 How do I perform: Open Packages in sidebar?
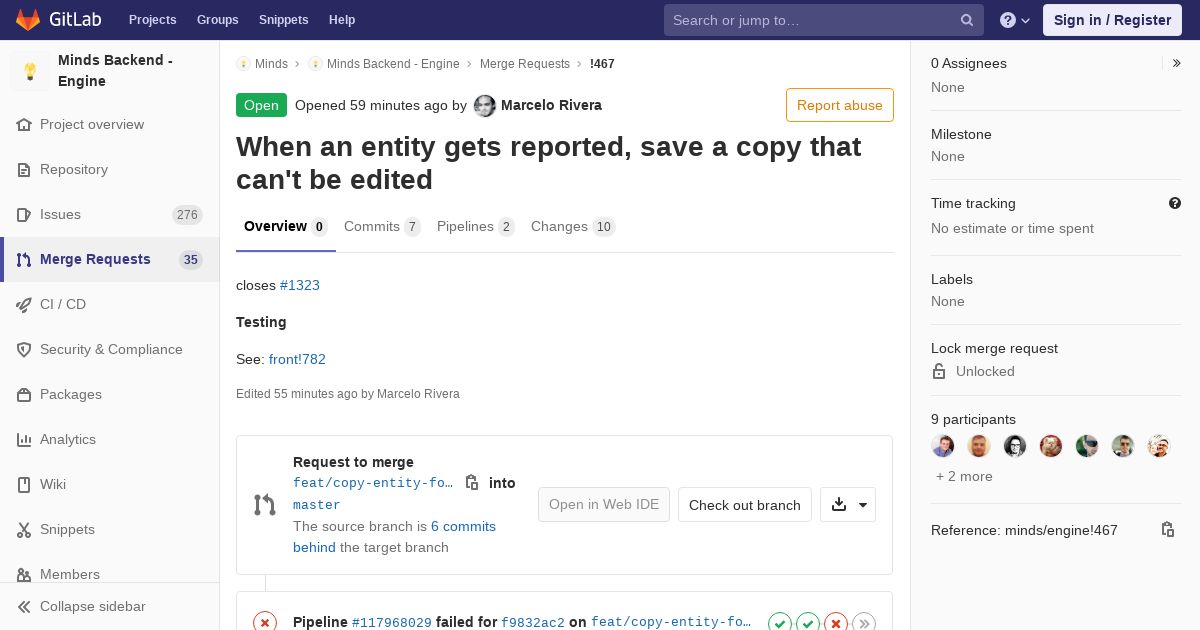click(71, 394)
